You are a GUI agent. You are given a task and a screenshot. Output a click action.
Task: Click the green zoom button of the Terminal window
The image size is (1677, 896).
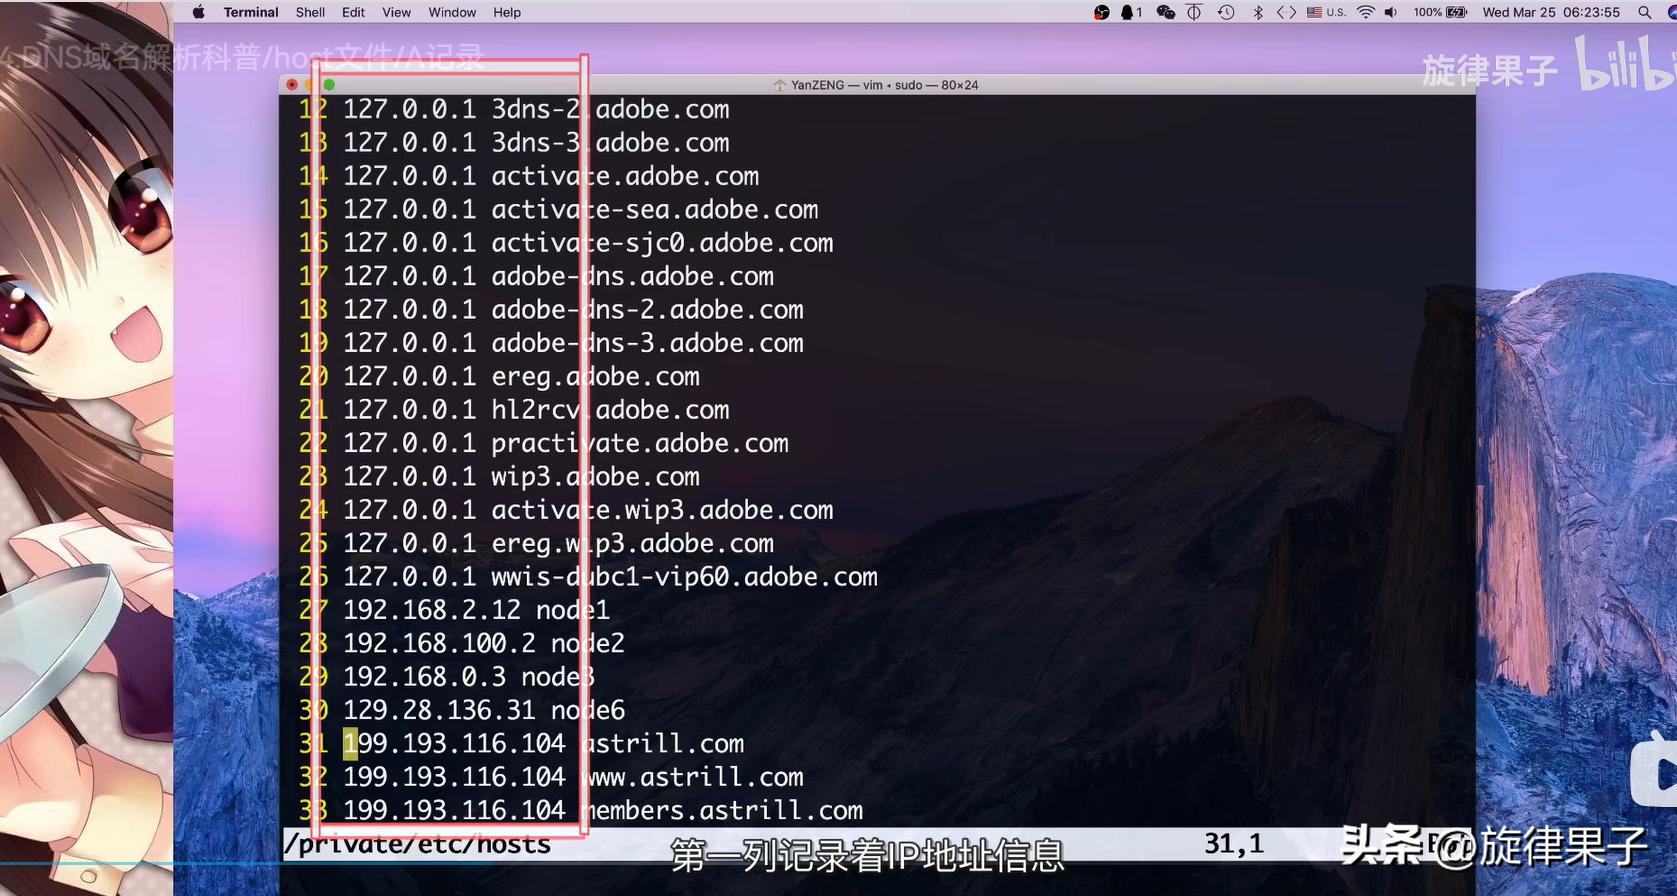pyautogui.click(x=329, y=85)
